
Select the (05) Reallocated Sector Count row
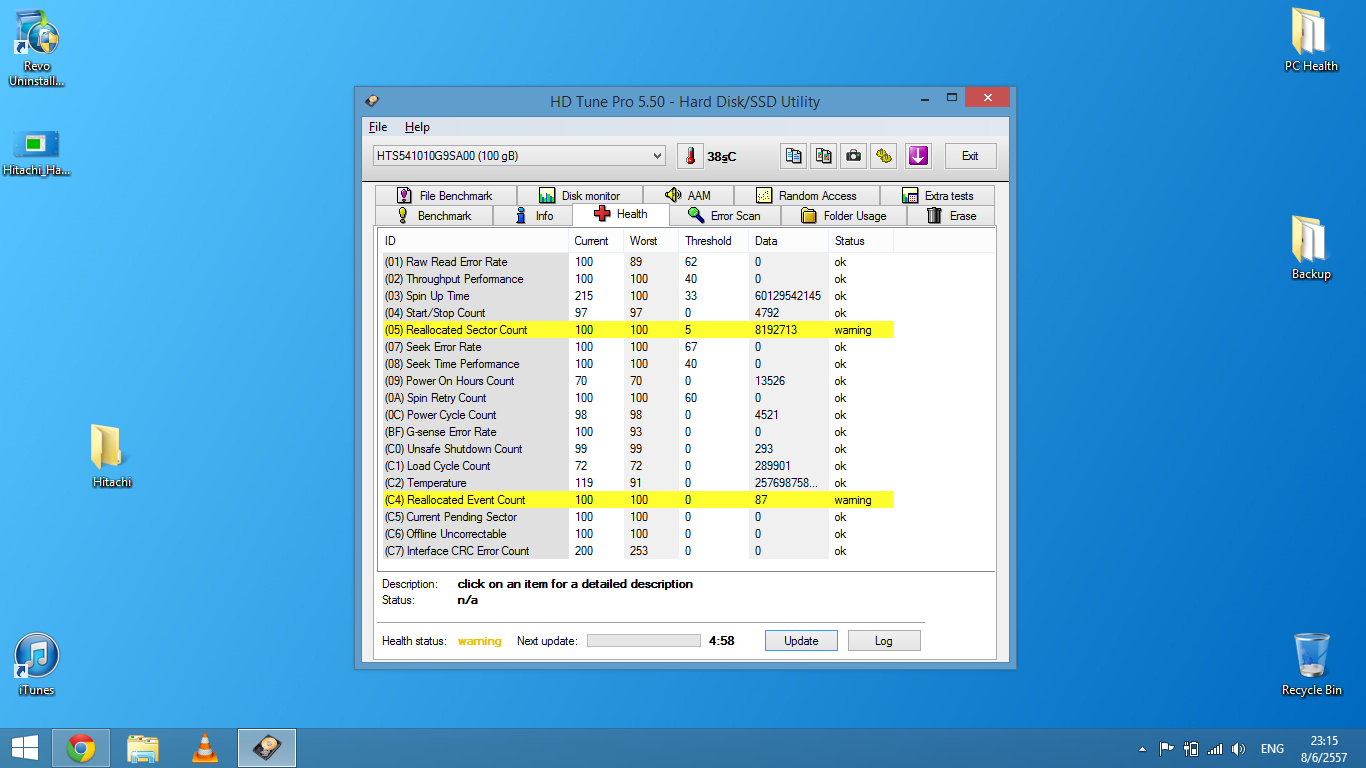[x=636, y=330]
